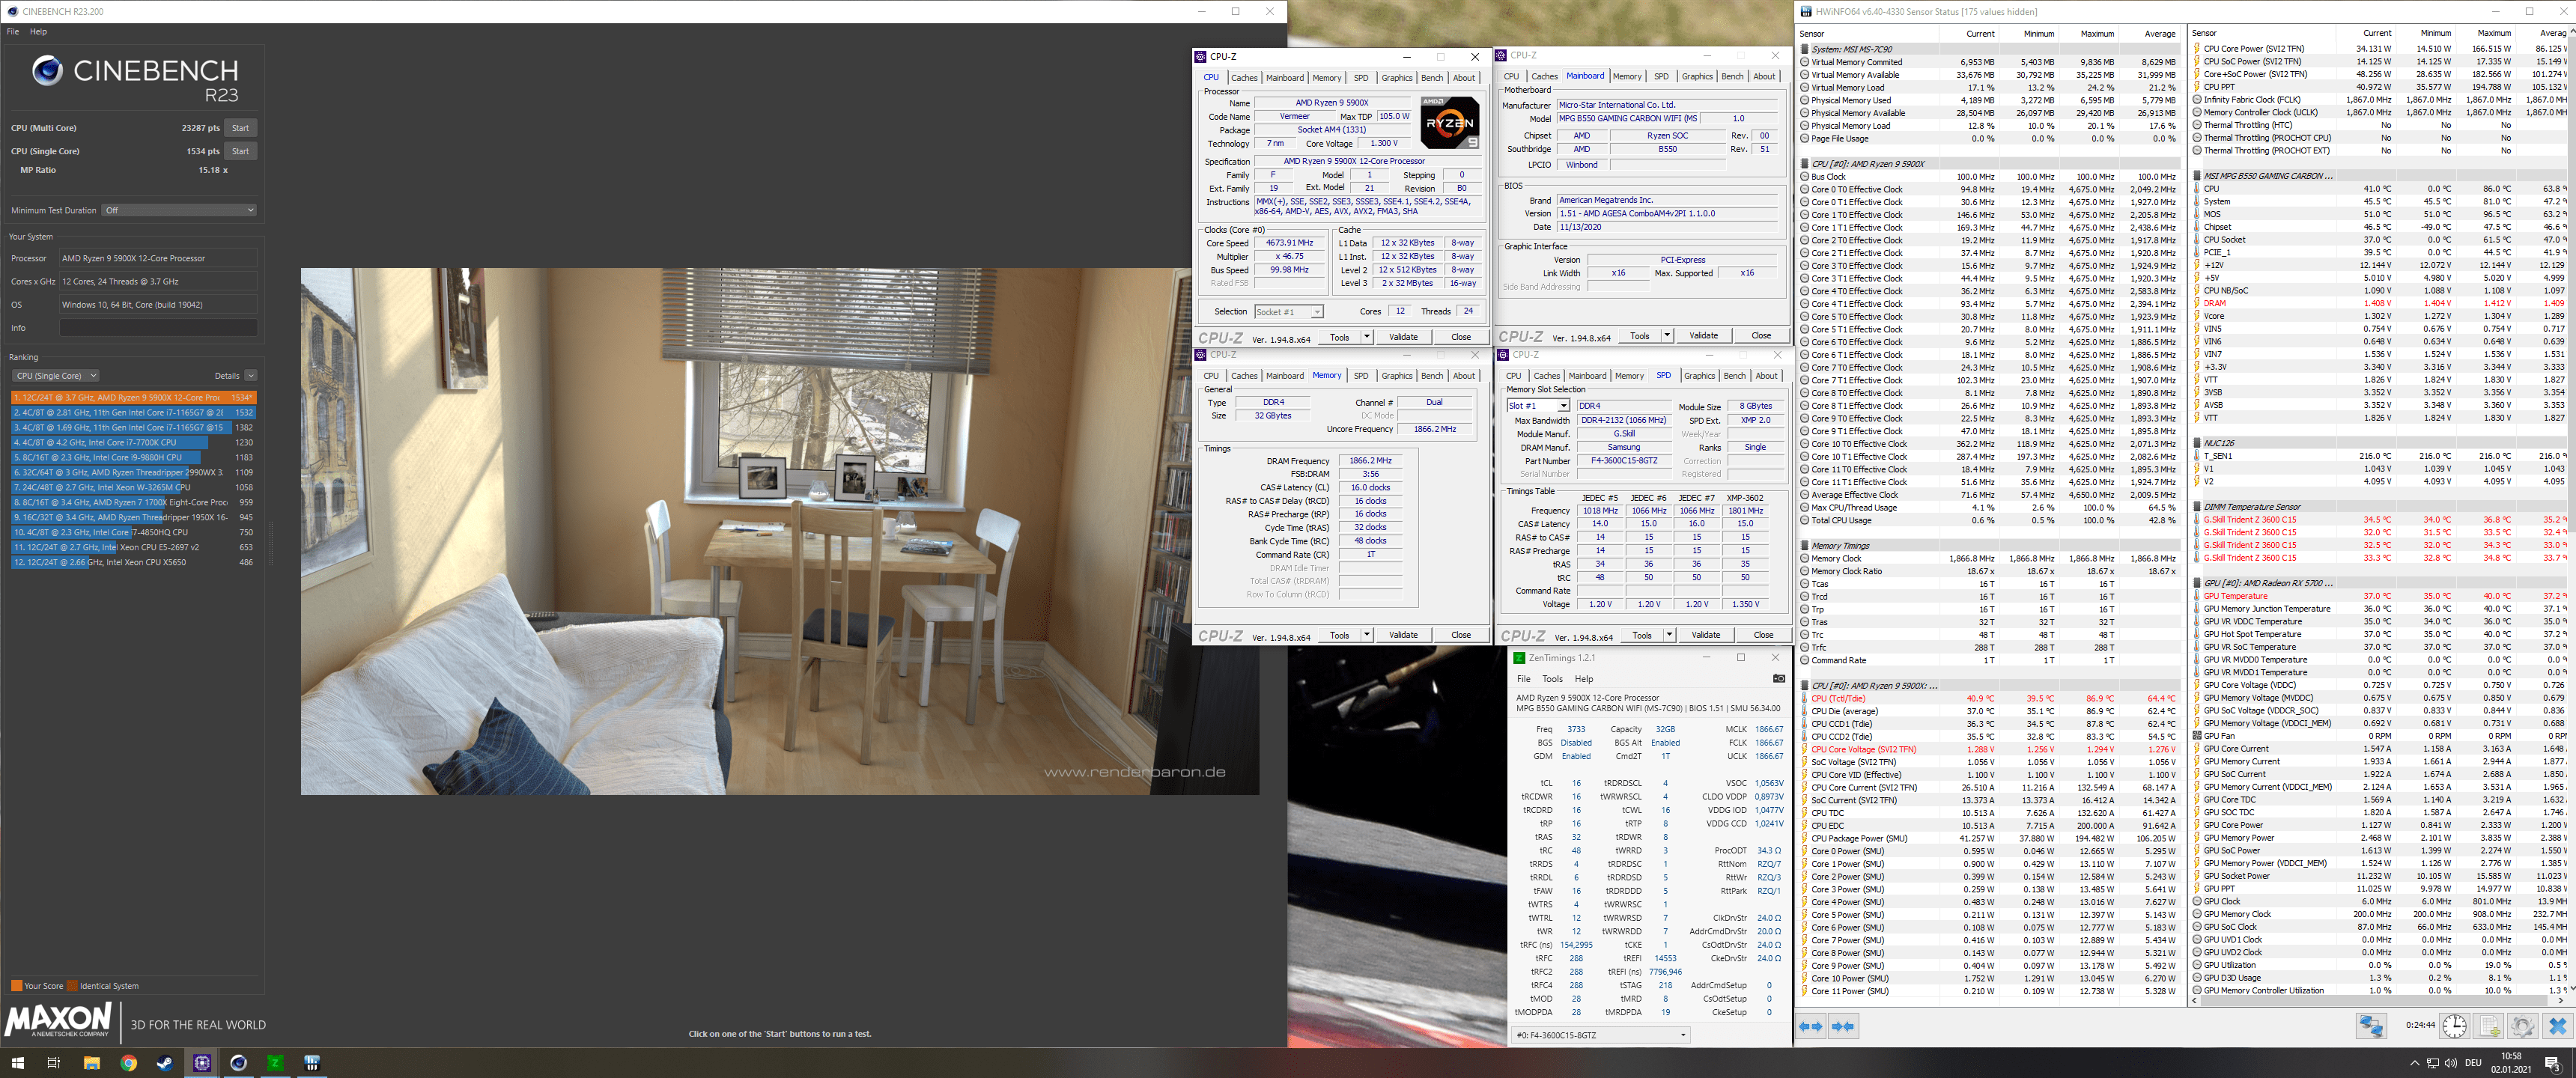Open the volume control in system tray
The image size is (2576, 1078).
(2451, 1063)
